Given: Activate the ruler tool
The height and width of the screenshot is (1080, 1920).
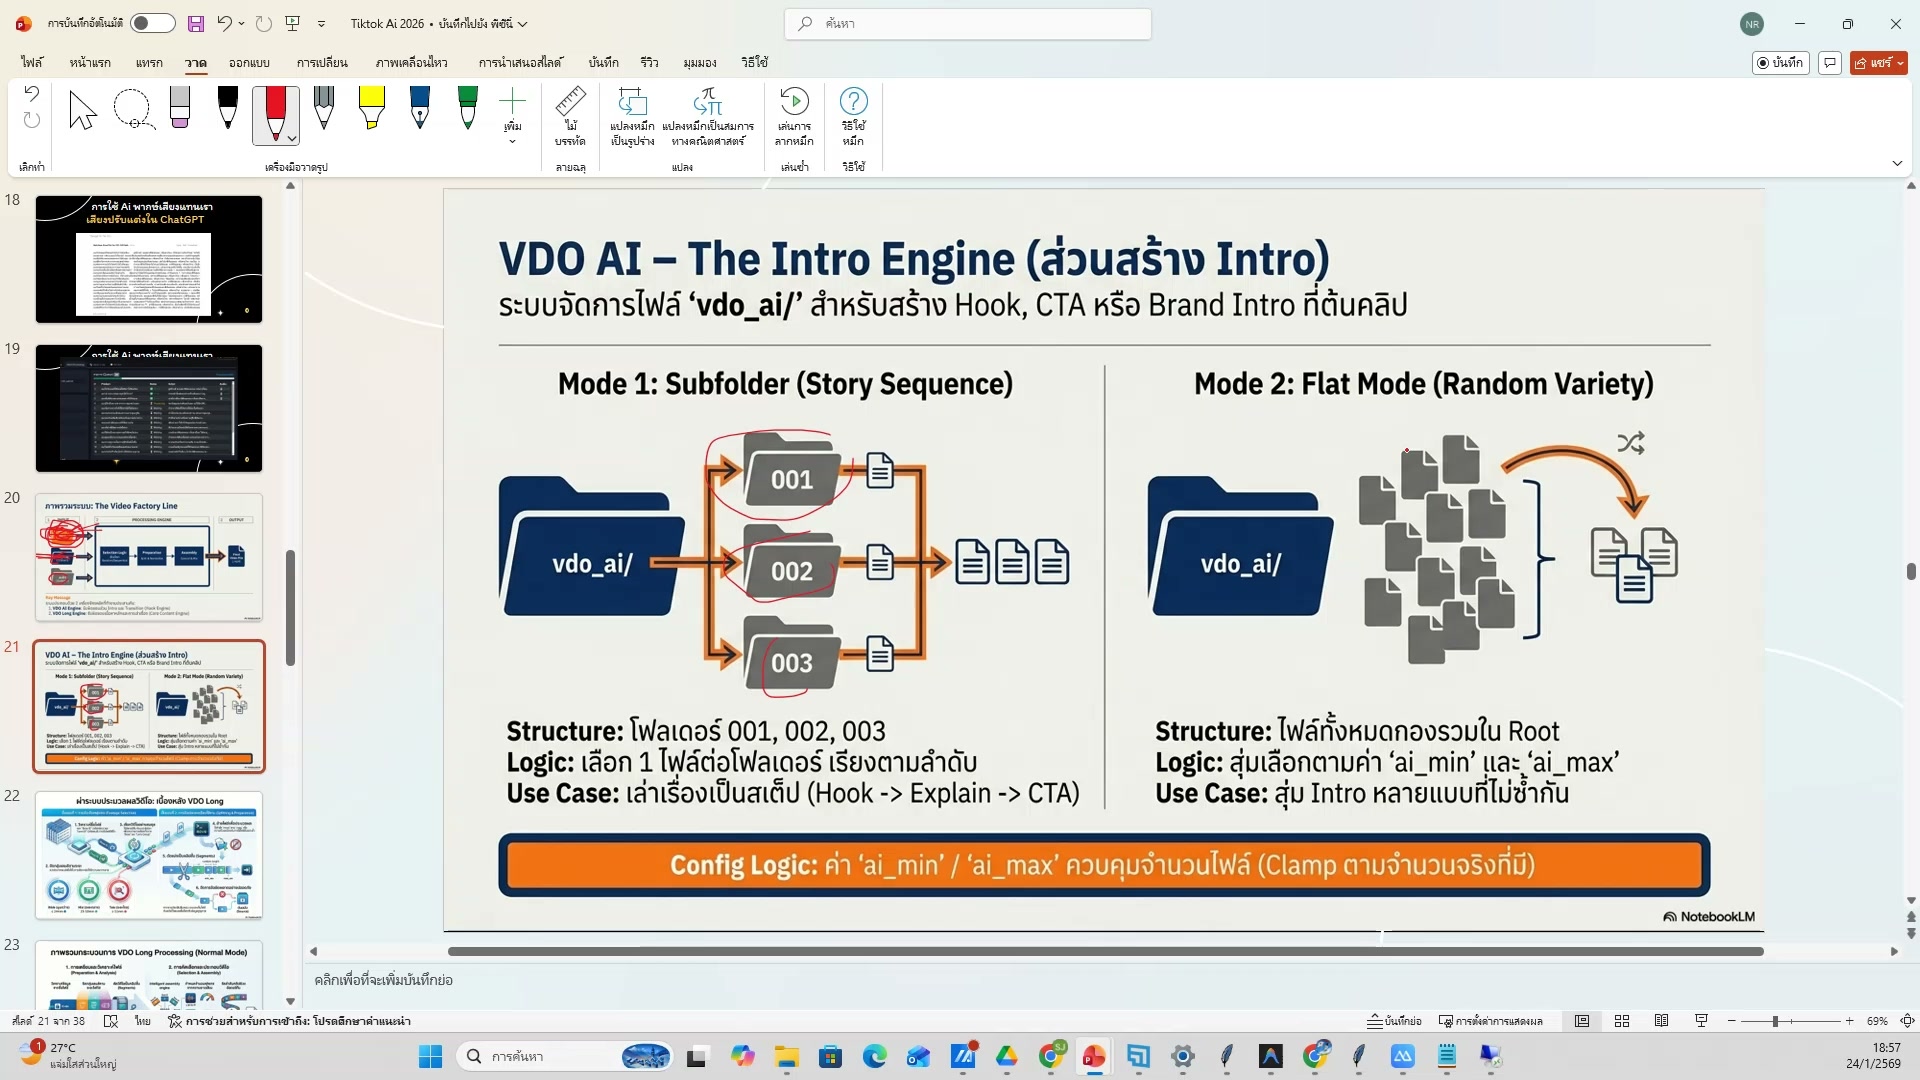Looking at the screenshot, I should (570, 115).
